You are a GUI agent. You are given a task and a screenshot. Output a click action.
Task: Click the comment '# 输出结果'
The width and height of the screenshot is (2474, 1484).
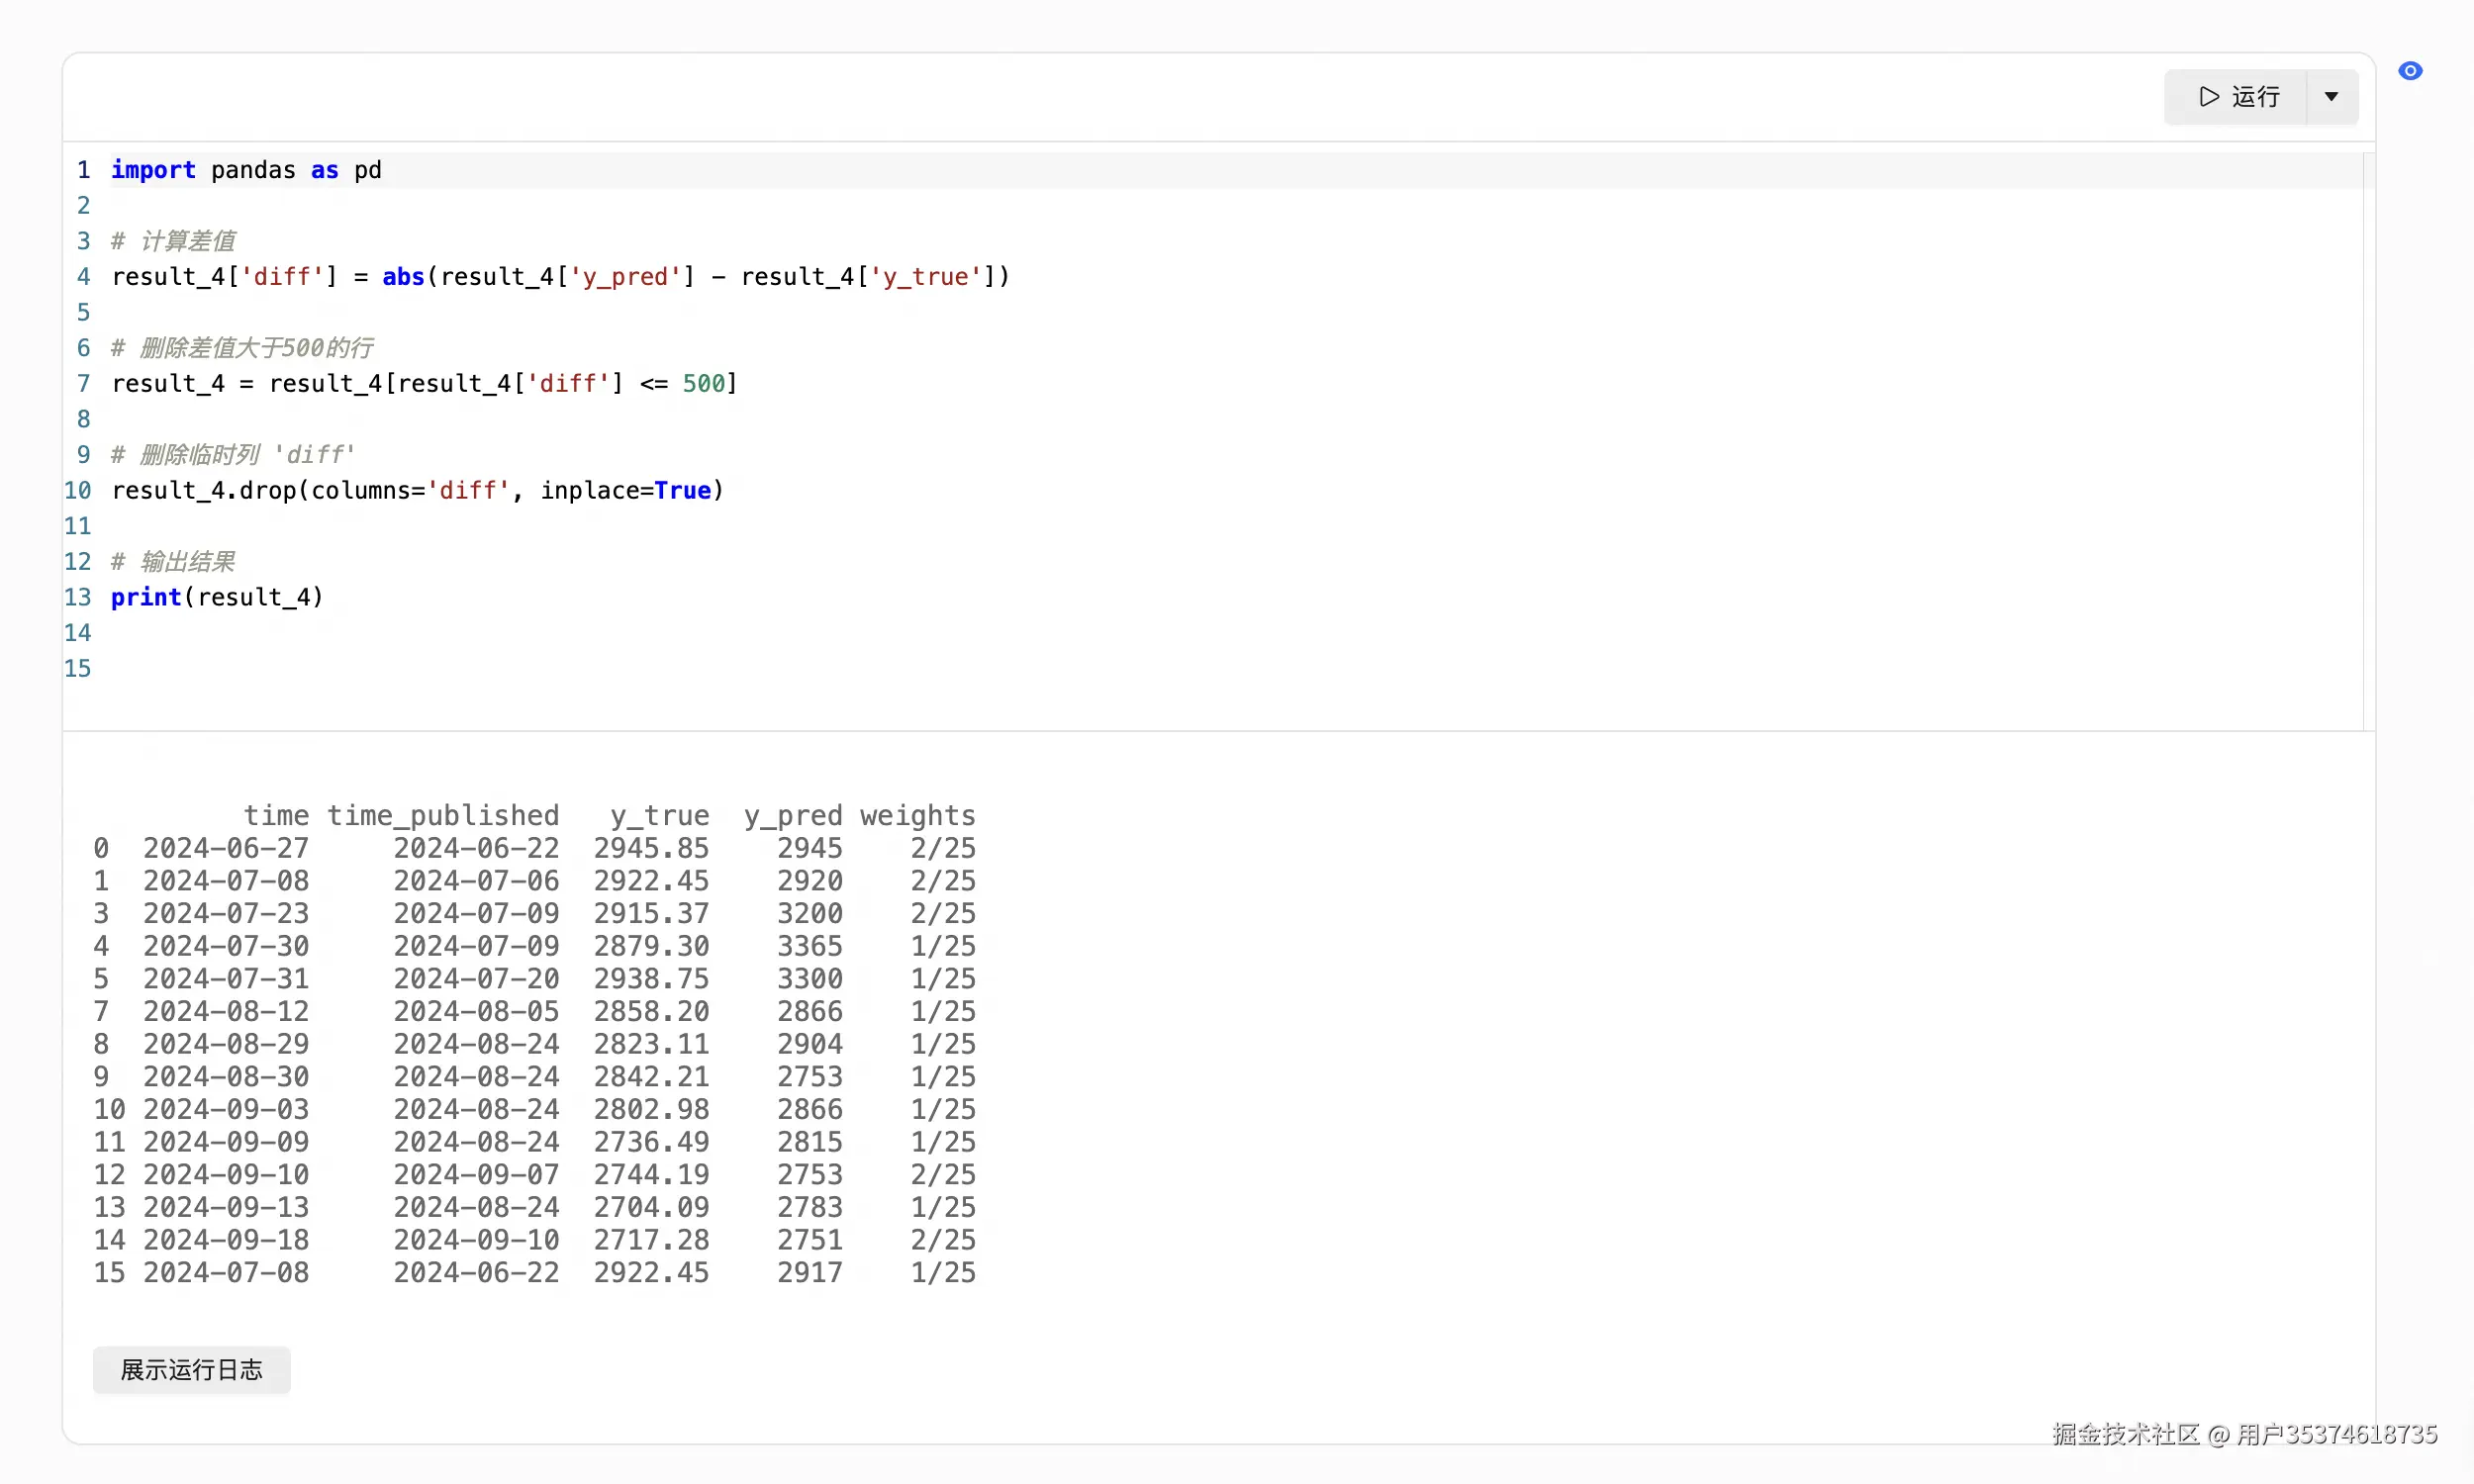pos(173,562)
